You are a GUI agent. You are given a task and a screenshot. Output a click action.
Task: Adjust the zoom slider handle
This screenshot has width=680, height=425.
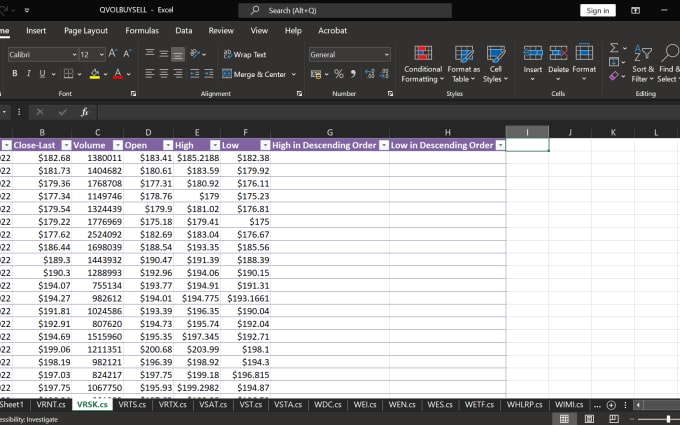tap(668, 419)
